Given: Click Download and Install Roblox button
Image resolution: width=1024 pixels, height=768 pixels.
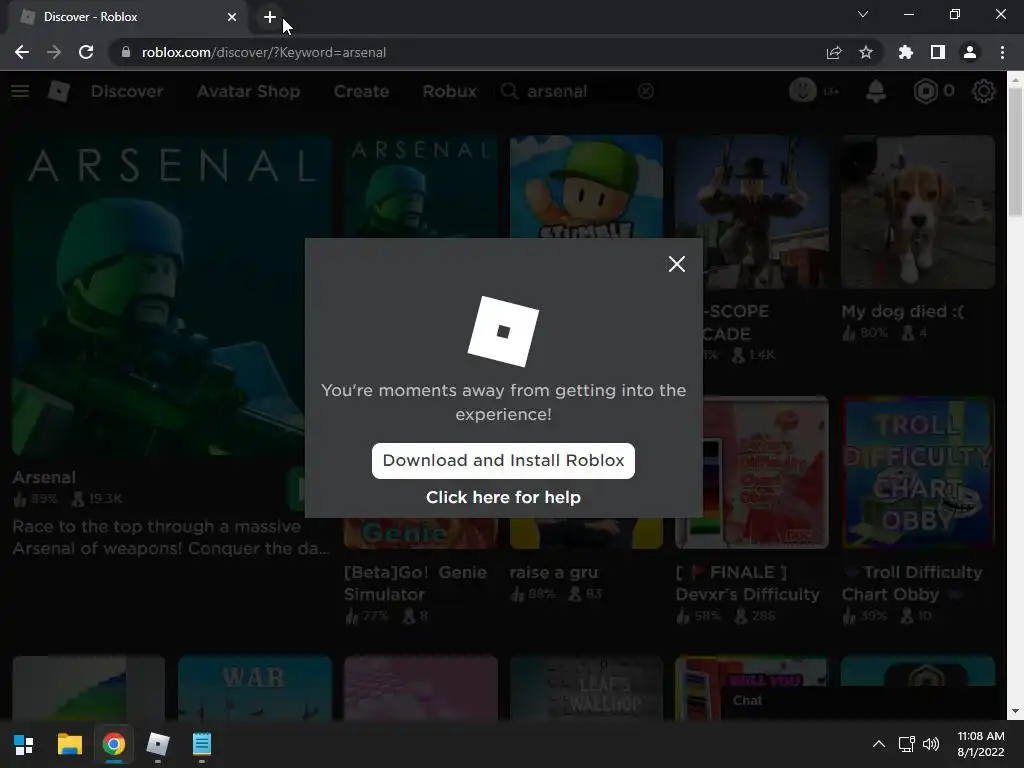Looking at the screenshot, I should (503, 460).
